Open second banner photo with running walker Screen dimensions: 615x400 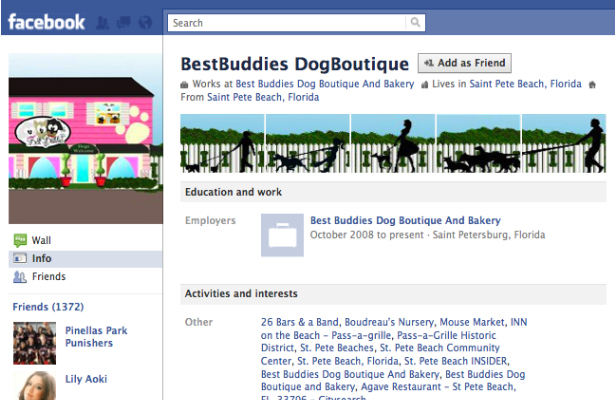point(308,144)
